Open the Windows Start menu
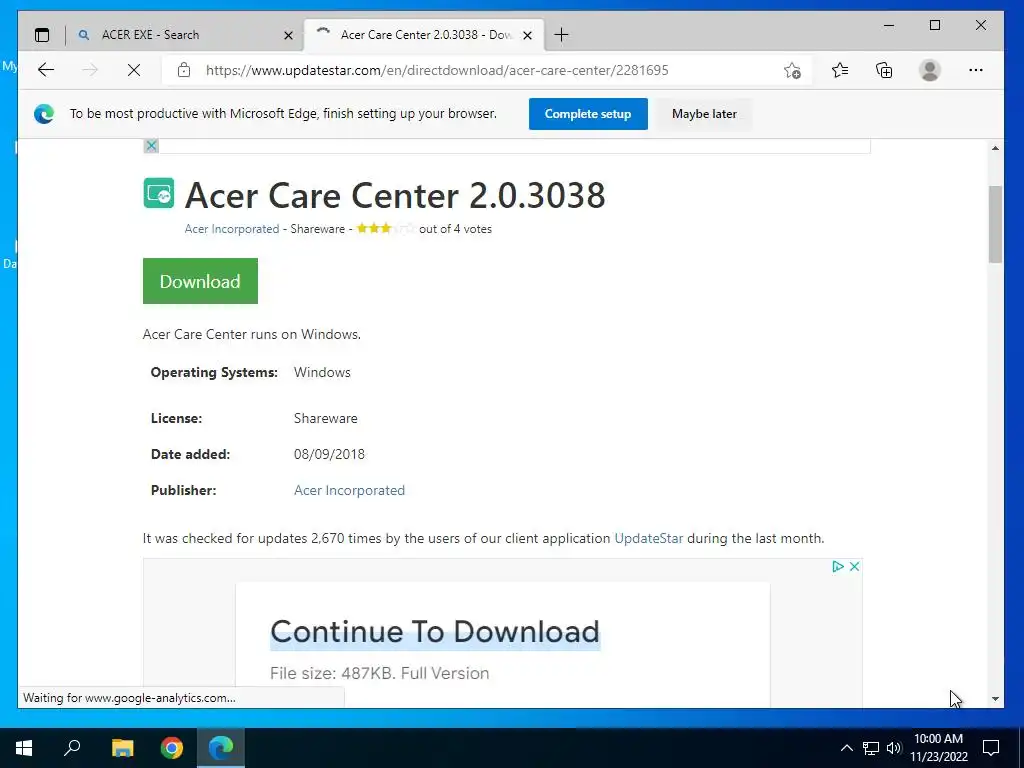1024x768 pixels. (24, 748)
